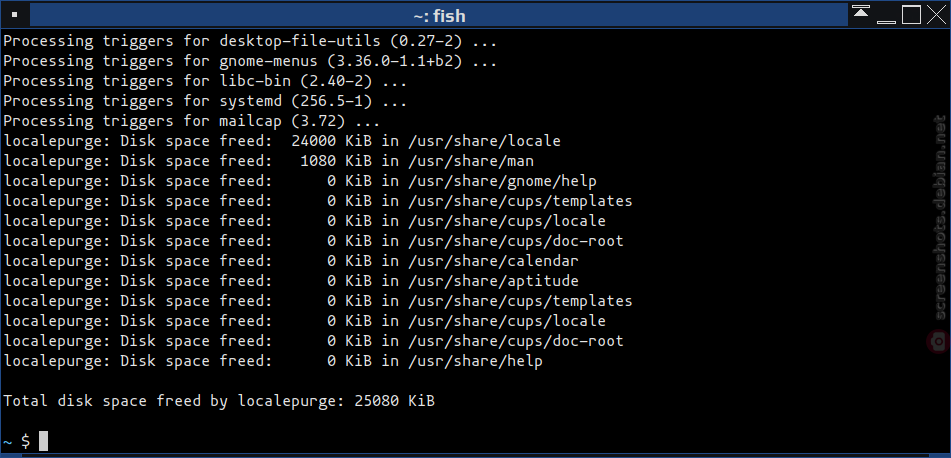Click the "~: fish" title bar text
Image resolution: width=951 pixels, height=458 pixels.
click(x=440, y=16)
